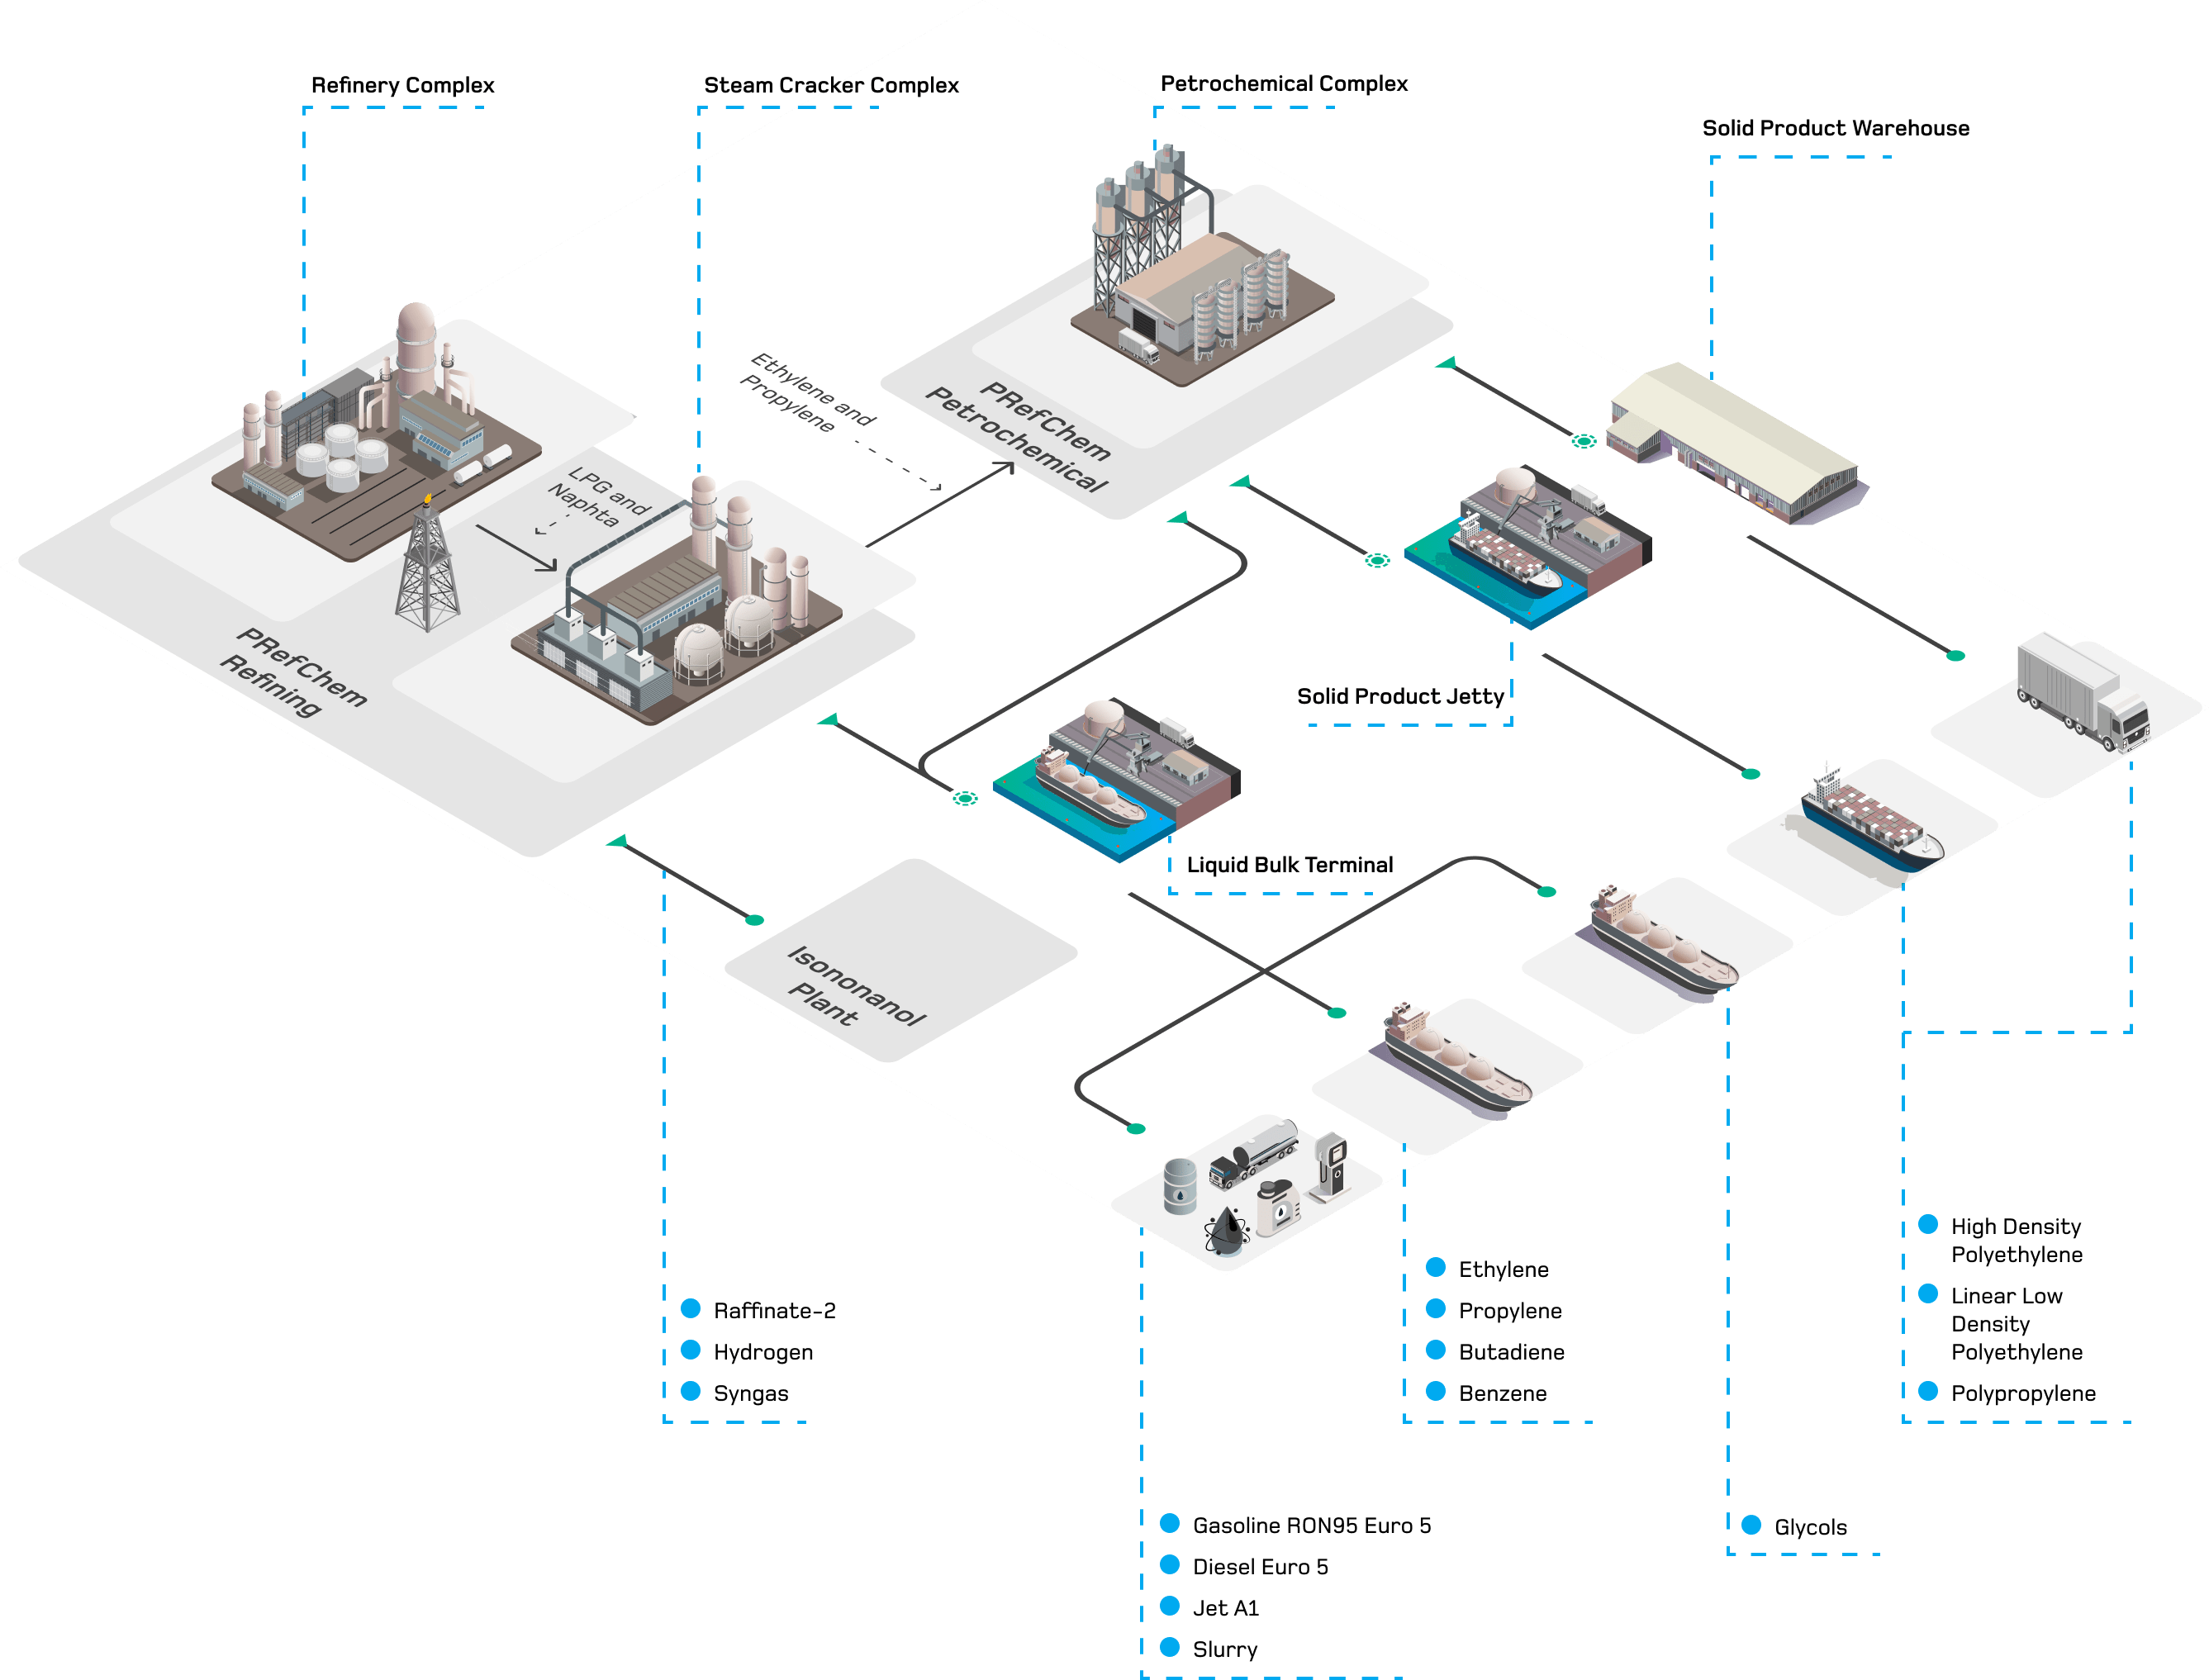This screenshot has height=1680, width=2209.
Task: Click the Refinery Complex building illustration
Action: click(x=376, y=432)
